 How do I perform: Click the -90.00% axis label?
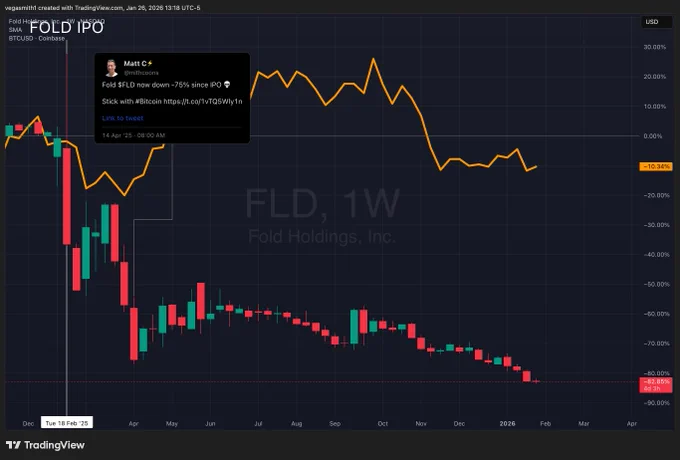[656, 403]
